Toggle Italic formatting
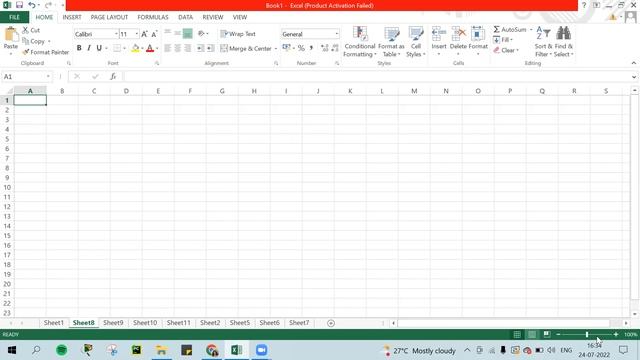Screen dimensions: 640x360 click(89, 48)
